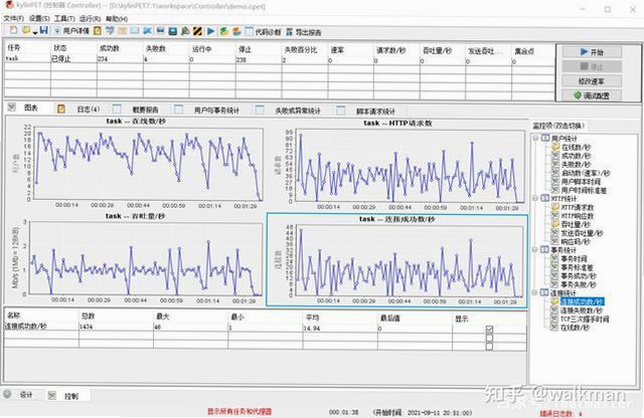Viewport: 644px width, 418px height.
Task: Open the 工具(T) menu
Action: point(64,18)
